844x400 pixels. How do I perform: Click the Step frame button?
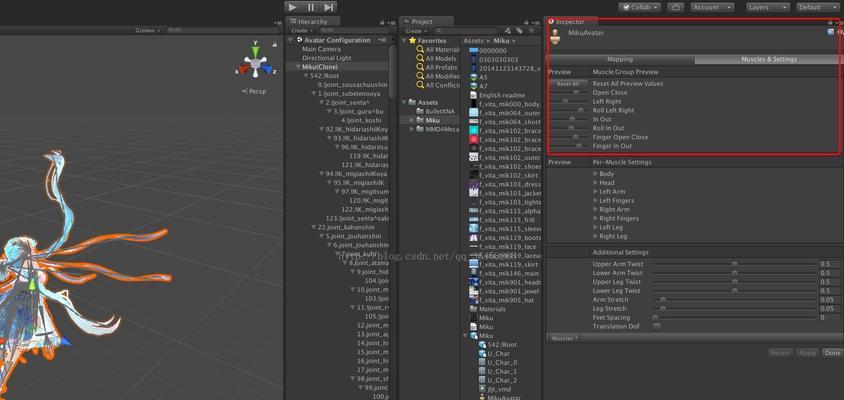click(x=328, y=7)
